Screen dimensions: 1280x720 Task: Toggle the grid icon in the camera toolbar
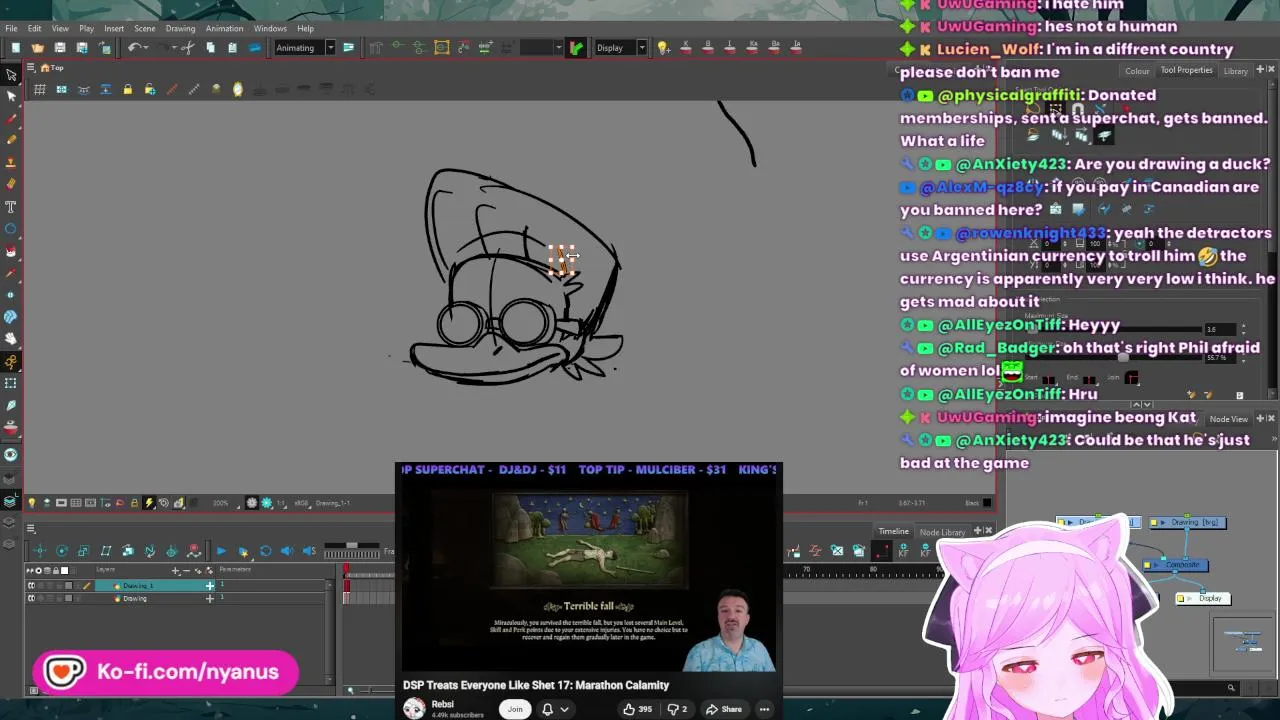[39, 90]
